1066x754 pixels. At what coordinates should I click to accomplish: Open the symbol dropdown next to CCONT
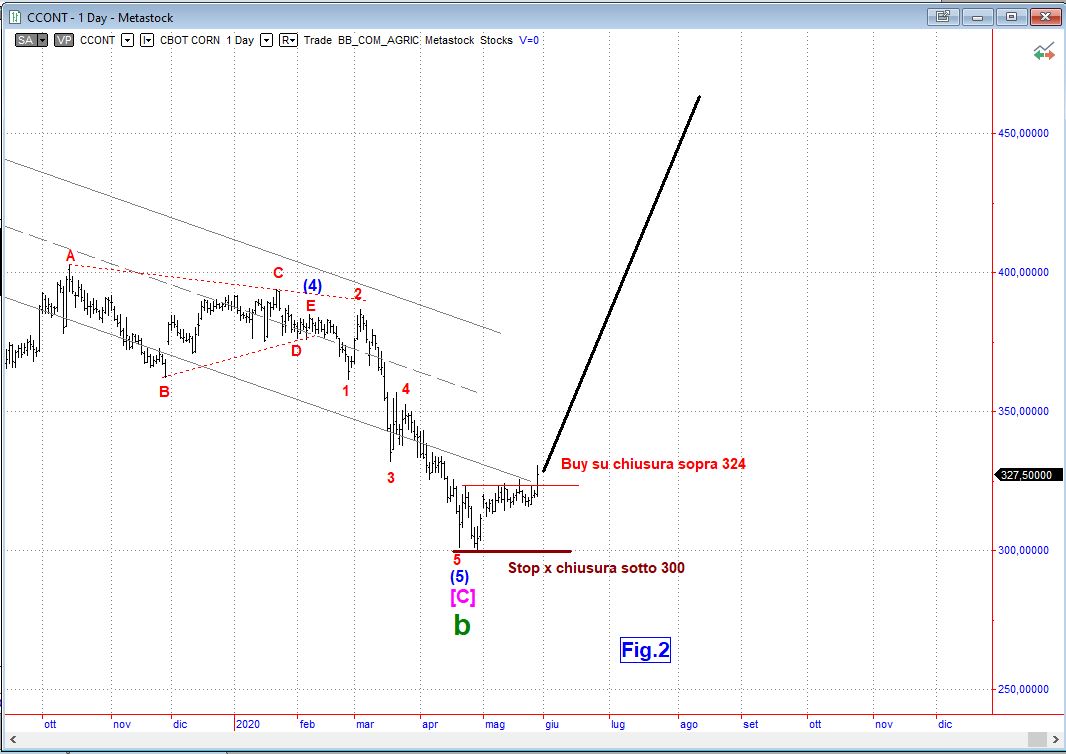pyautogui.click(x=127, y=40)
